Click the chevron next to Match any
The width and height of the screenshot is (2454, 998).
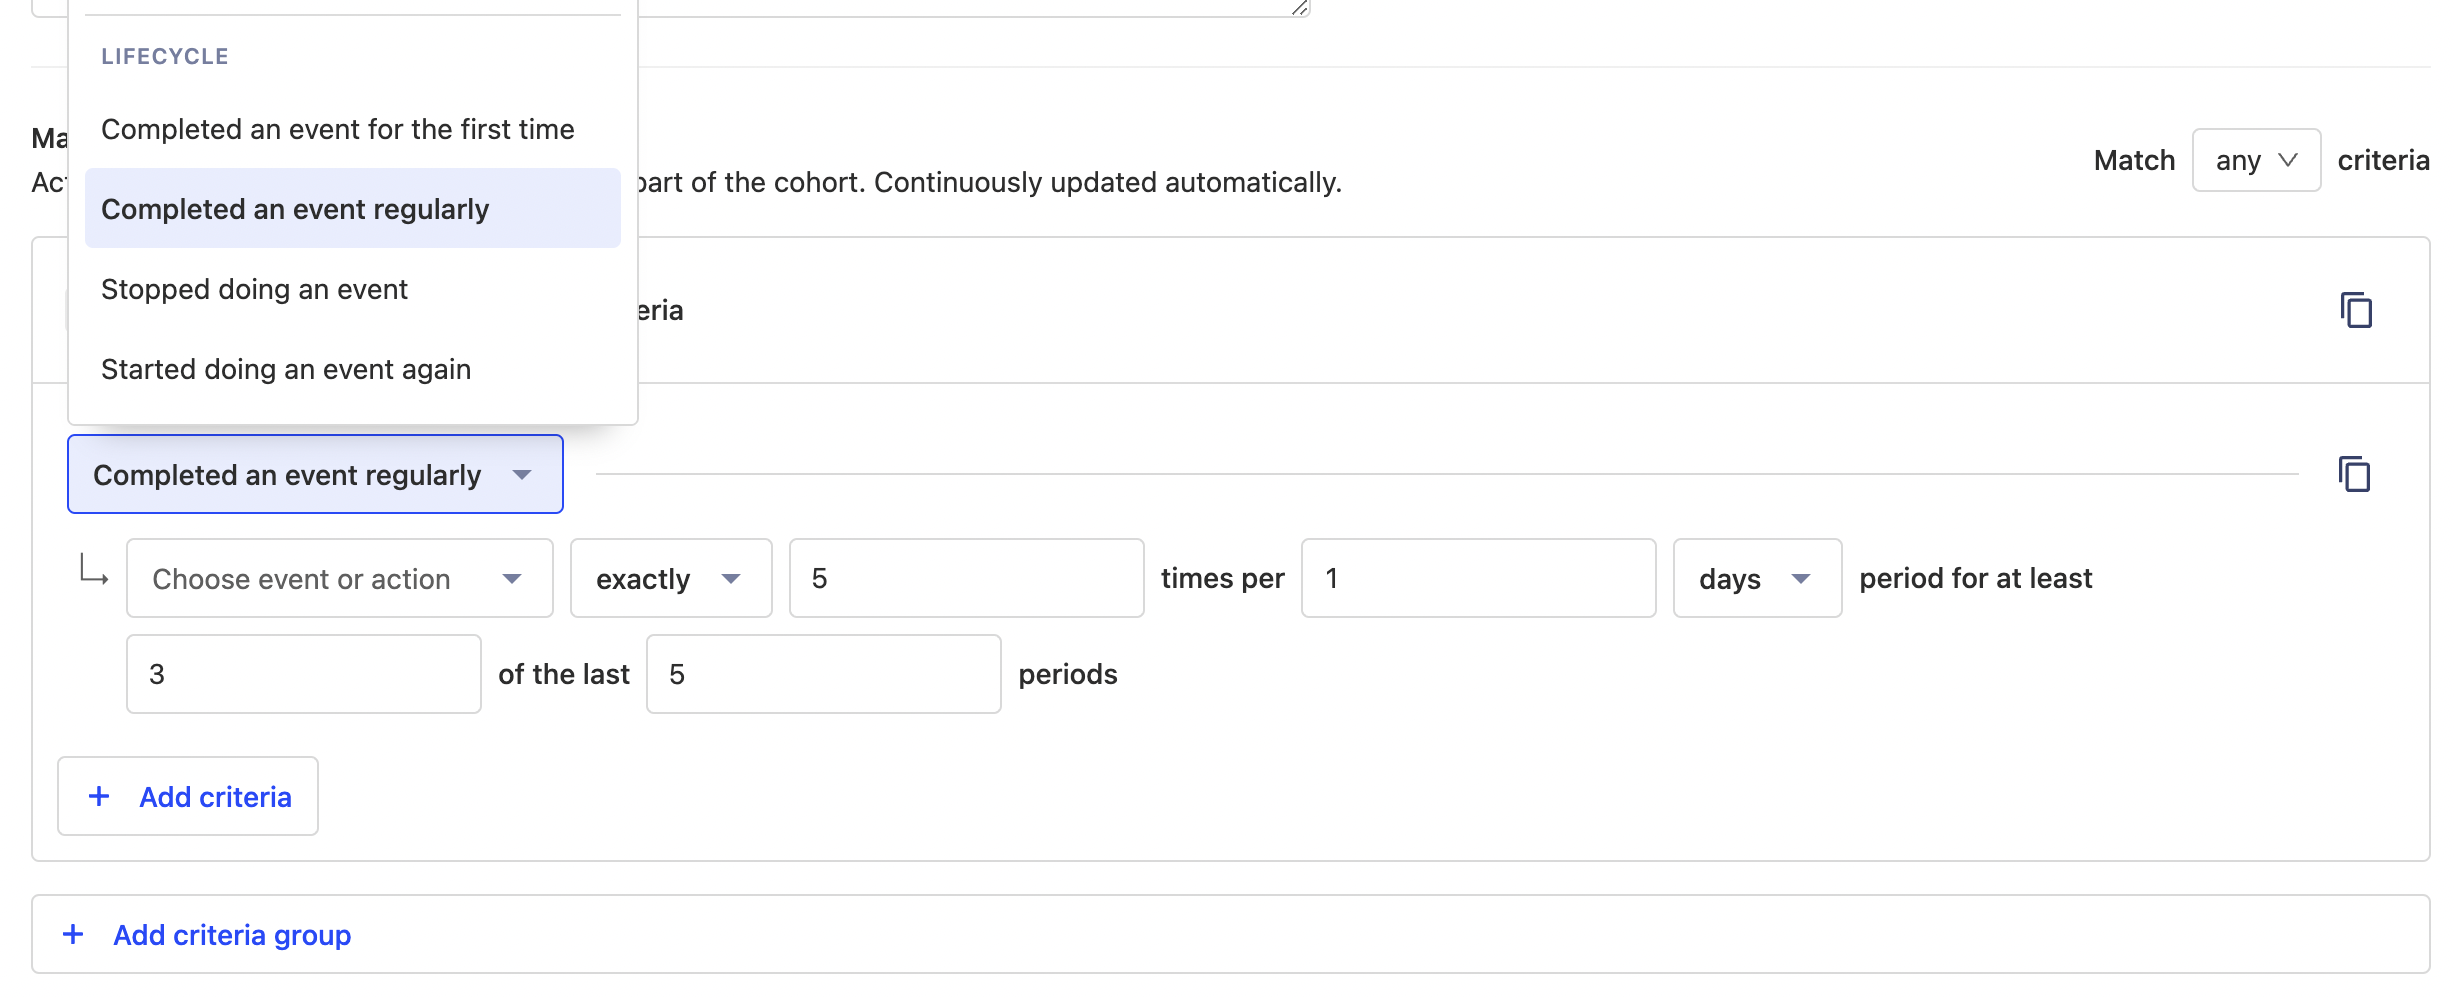2290,159
